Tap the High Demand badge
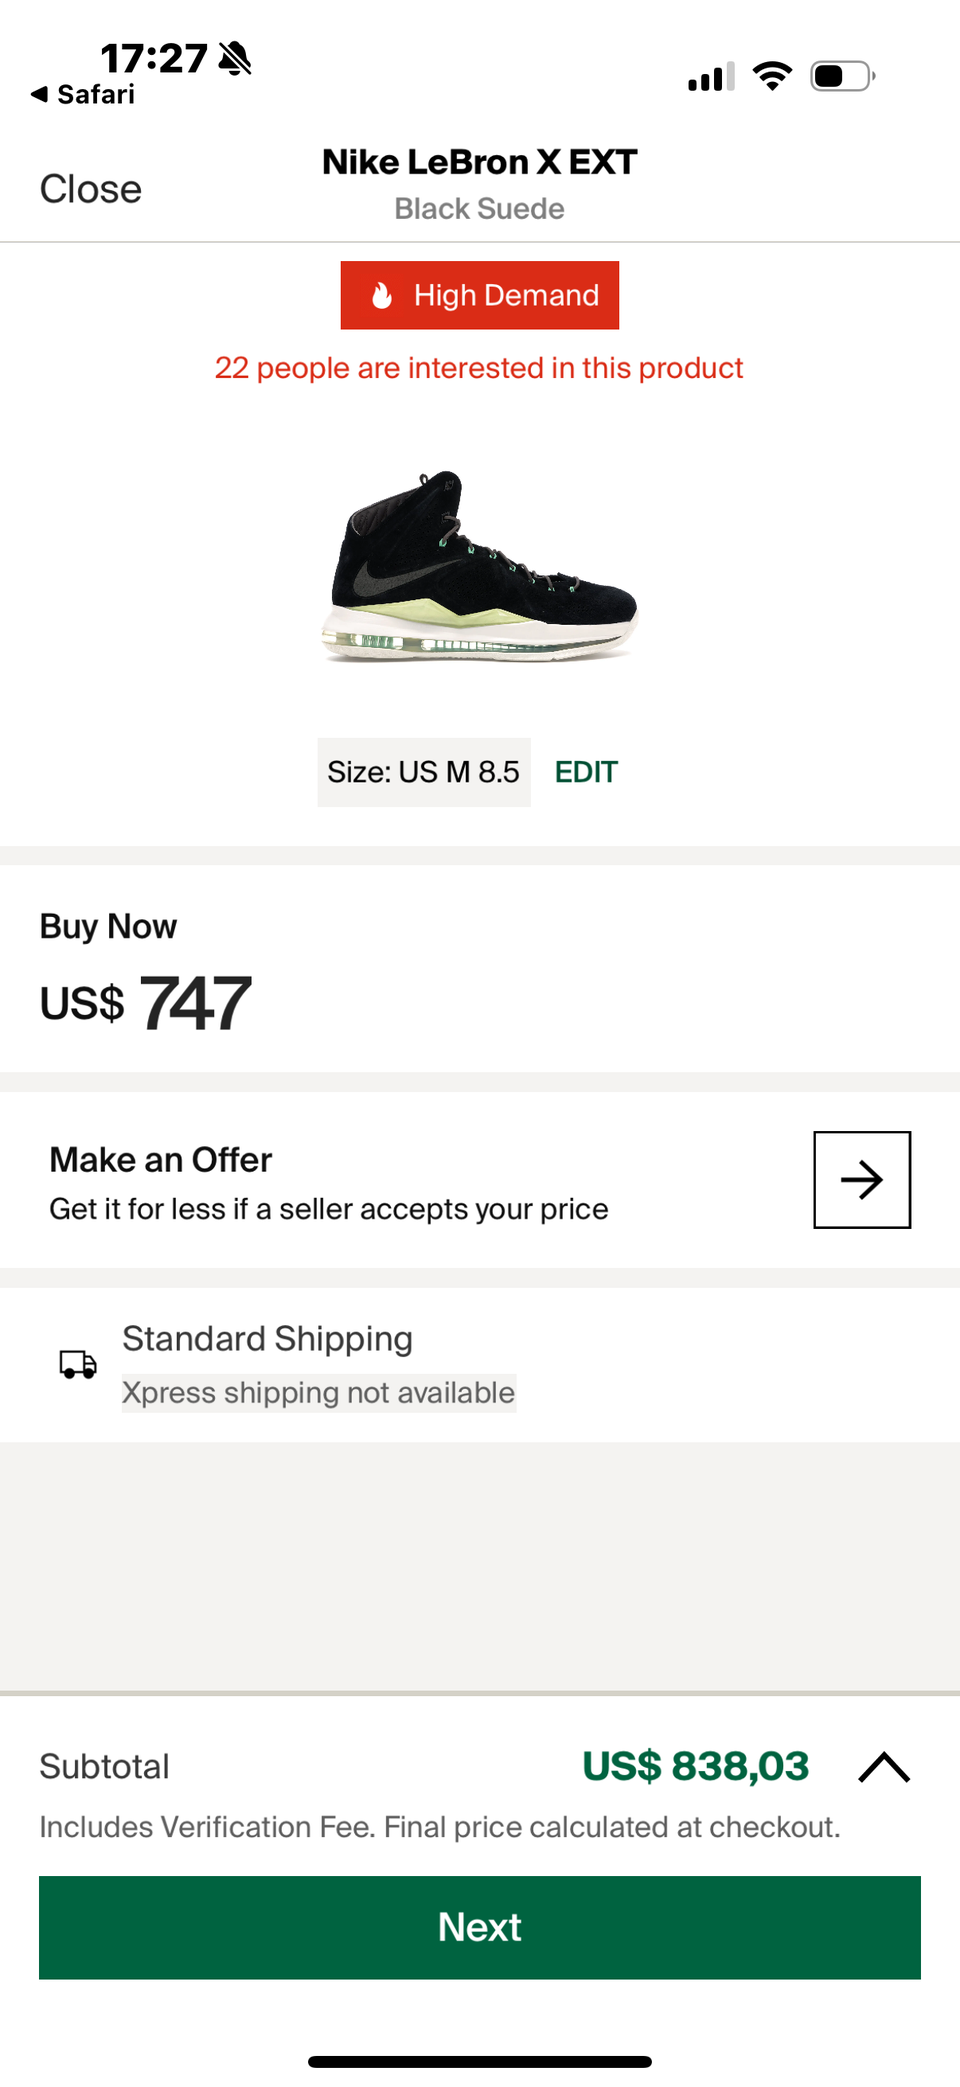The height and width of the screenshot is (2087, 960). (x=480, y=296)
